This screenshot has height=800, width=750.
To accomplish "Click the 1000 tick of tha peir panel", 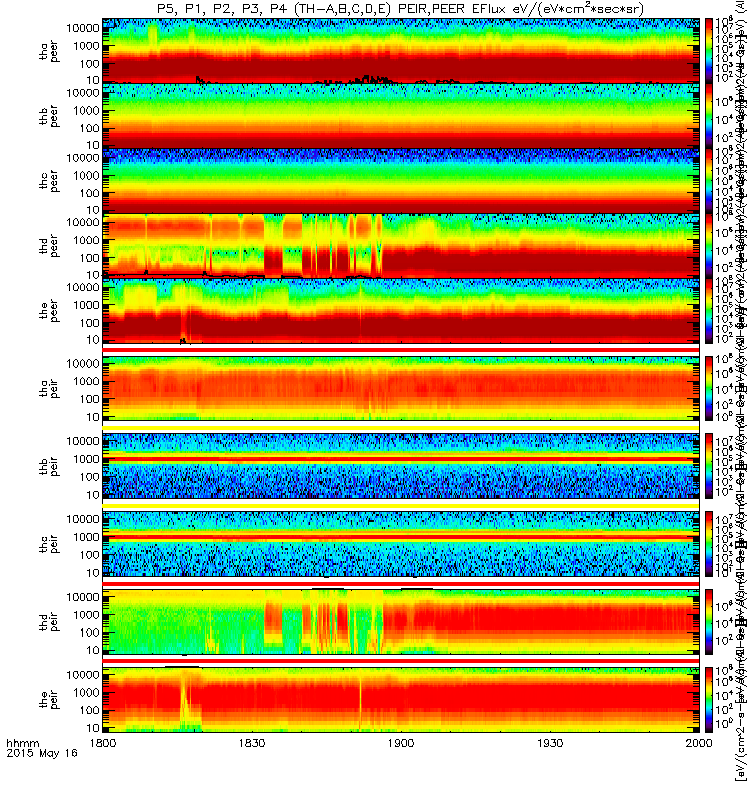I will tap(86, 382).
